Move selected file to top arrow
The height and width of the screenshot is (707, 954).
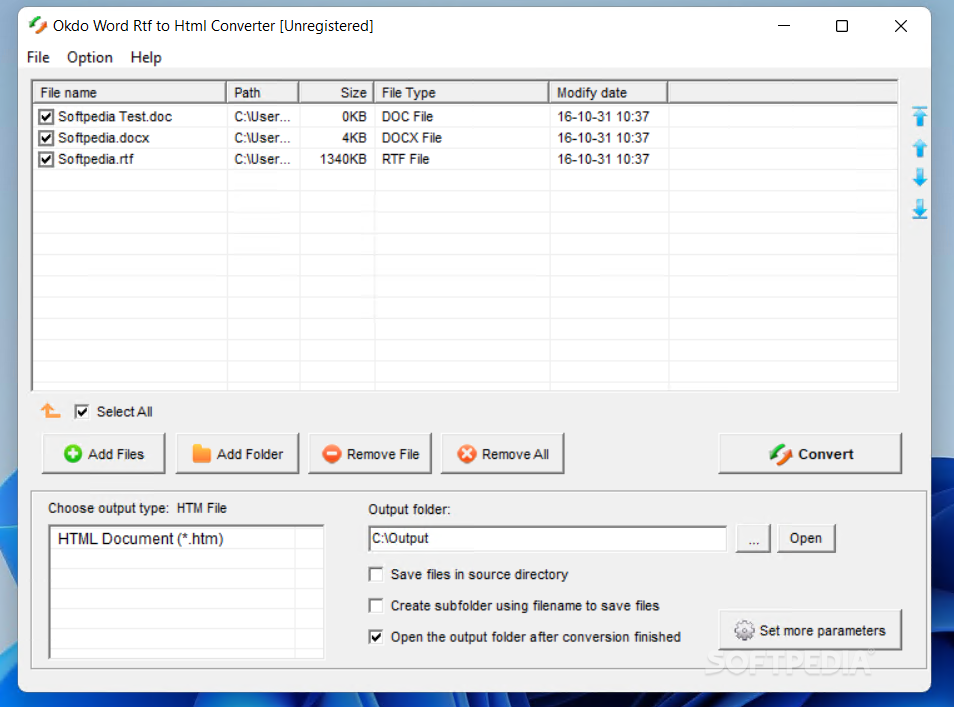click(x=919, y=116)
